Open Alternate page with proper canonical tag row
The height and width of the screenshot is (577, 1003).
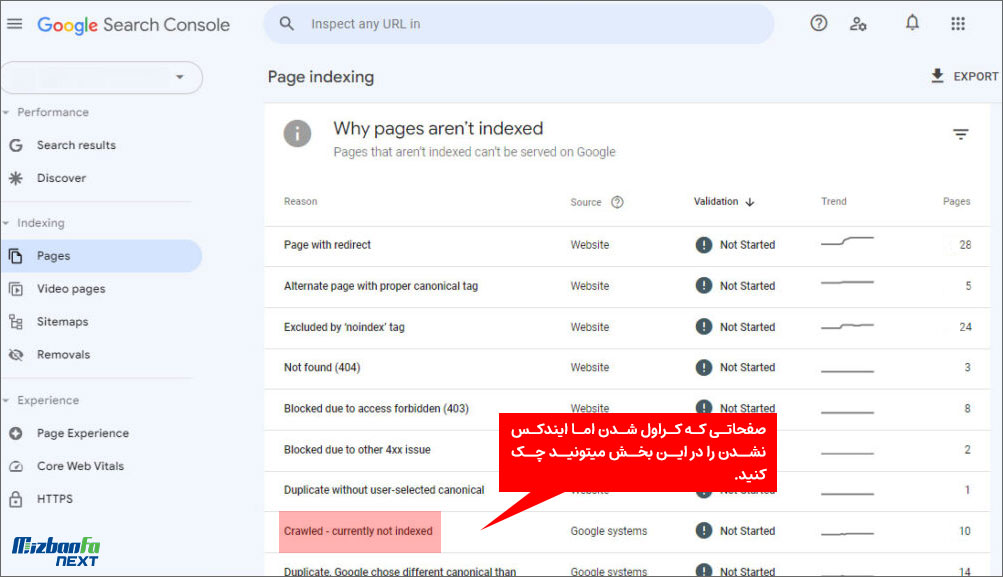[x=627, y=286]
